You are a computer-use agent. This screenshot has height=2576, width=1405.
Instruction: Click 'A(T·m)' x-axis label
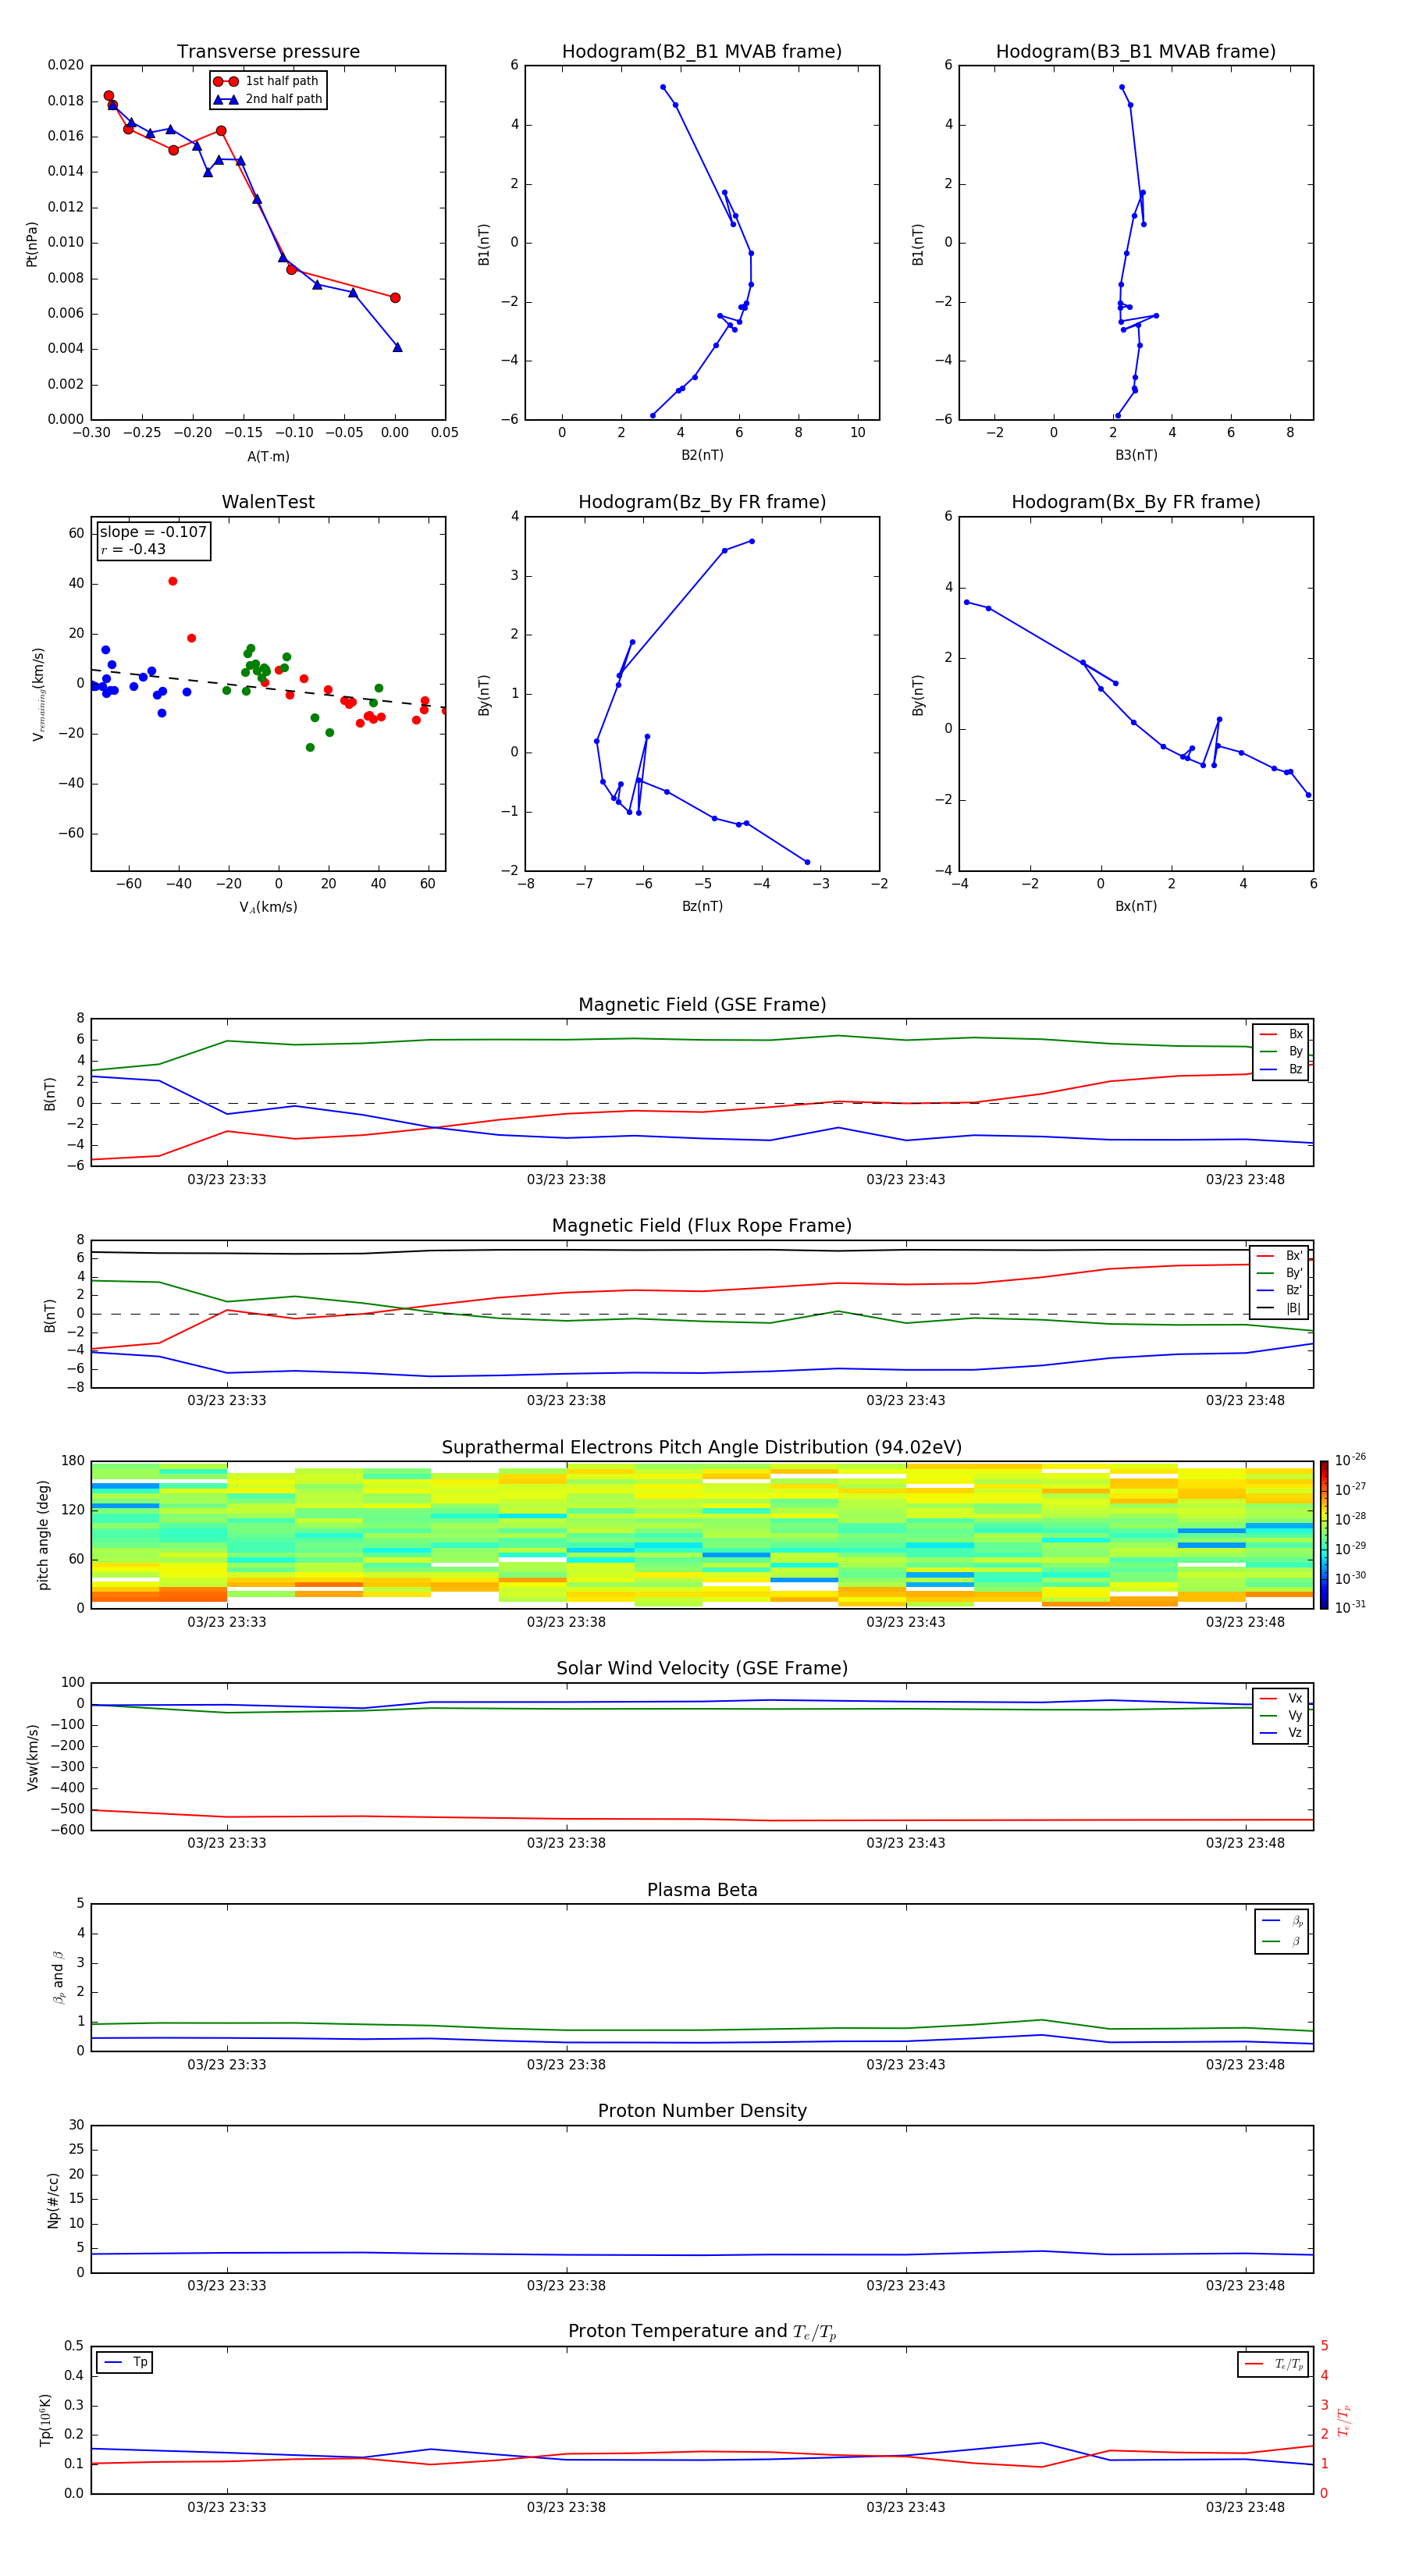point(268,457)
